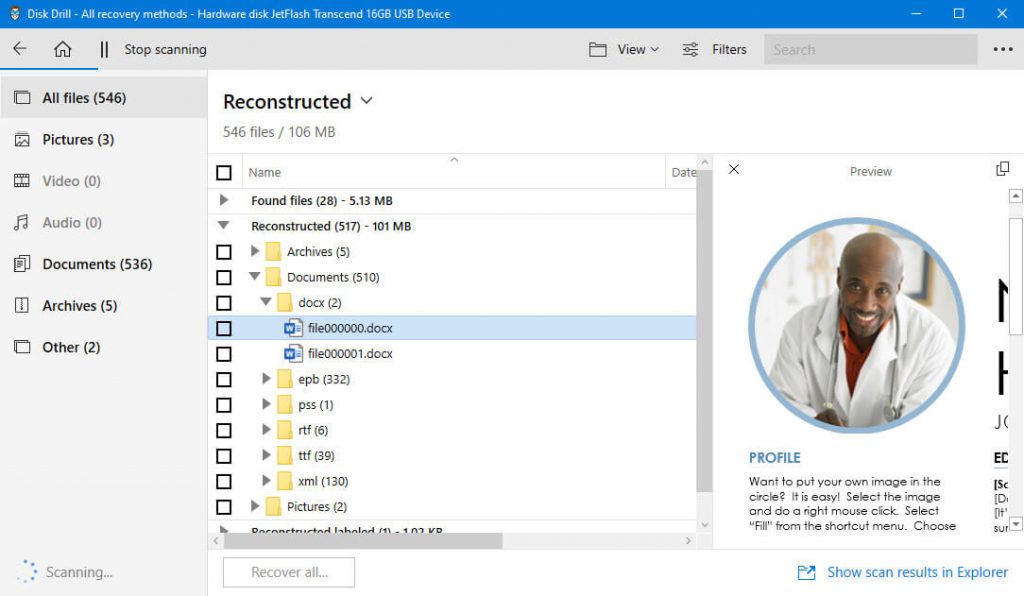Check the Archives (5) folder checkbox
The image size is (1024, 596).
coord(224,252)
